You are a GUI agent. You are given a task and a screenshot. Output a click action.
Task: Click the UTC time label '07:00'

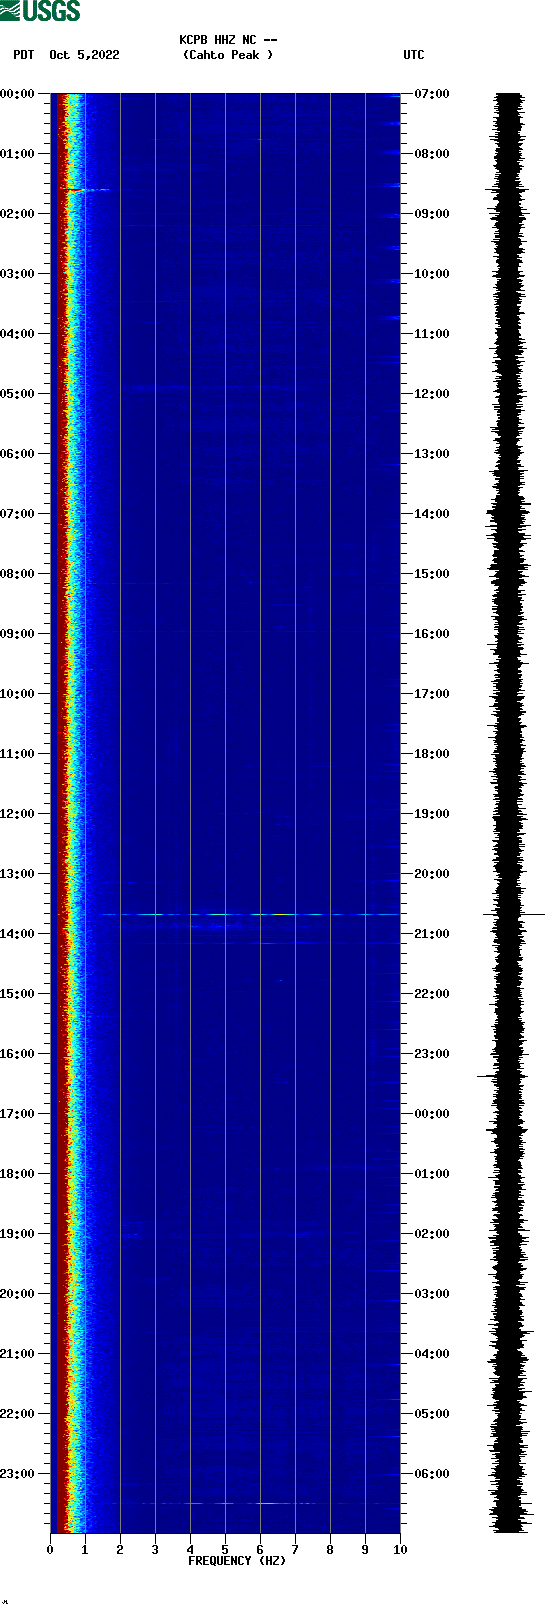click(432, 94)
